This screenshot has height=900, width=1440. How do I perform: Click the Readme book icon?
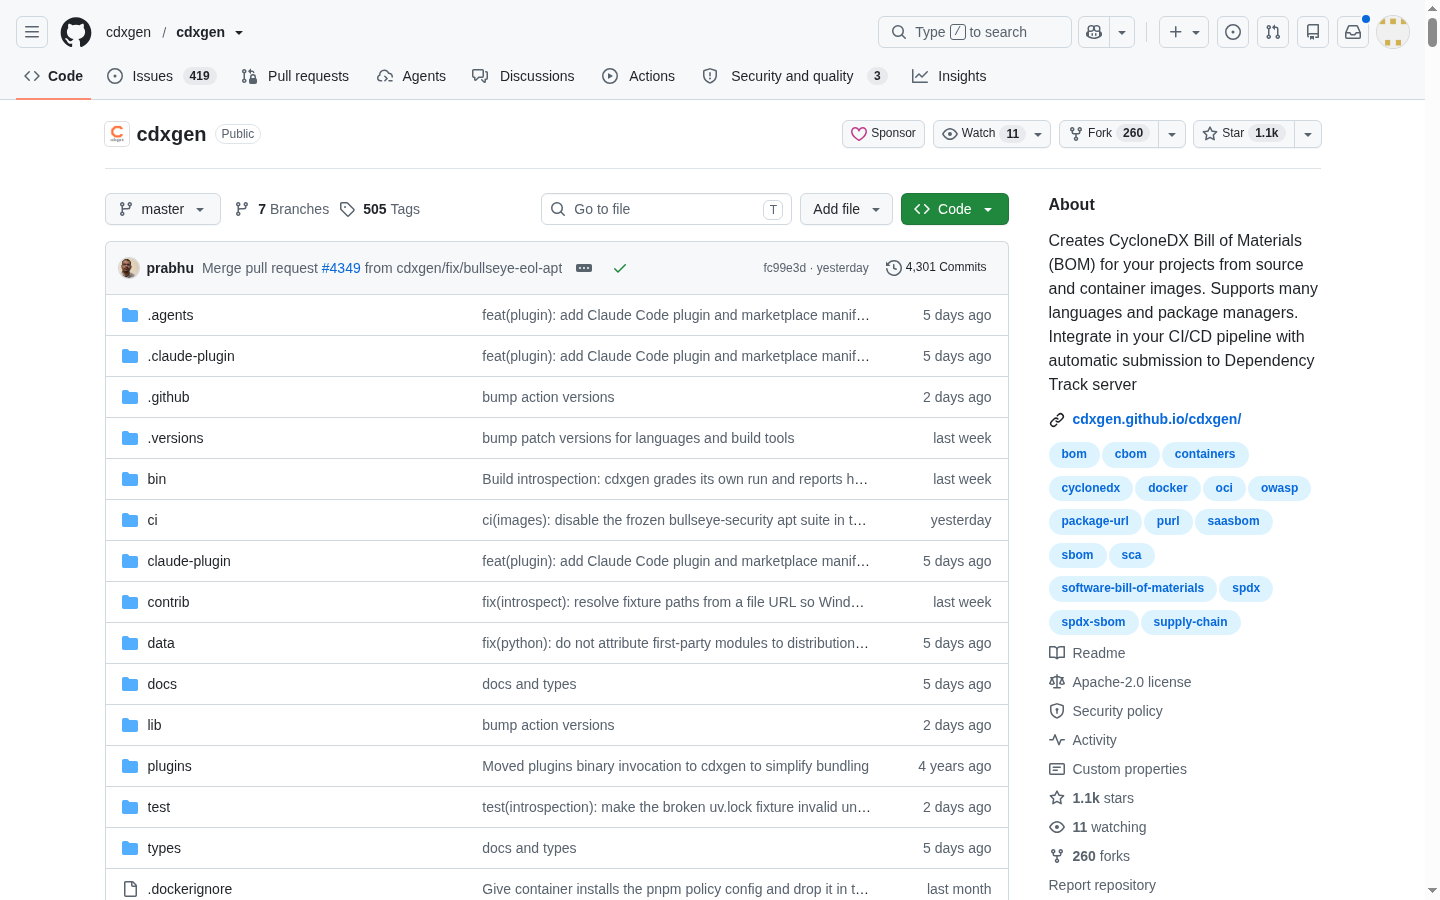tap(1057, 653)
